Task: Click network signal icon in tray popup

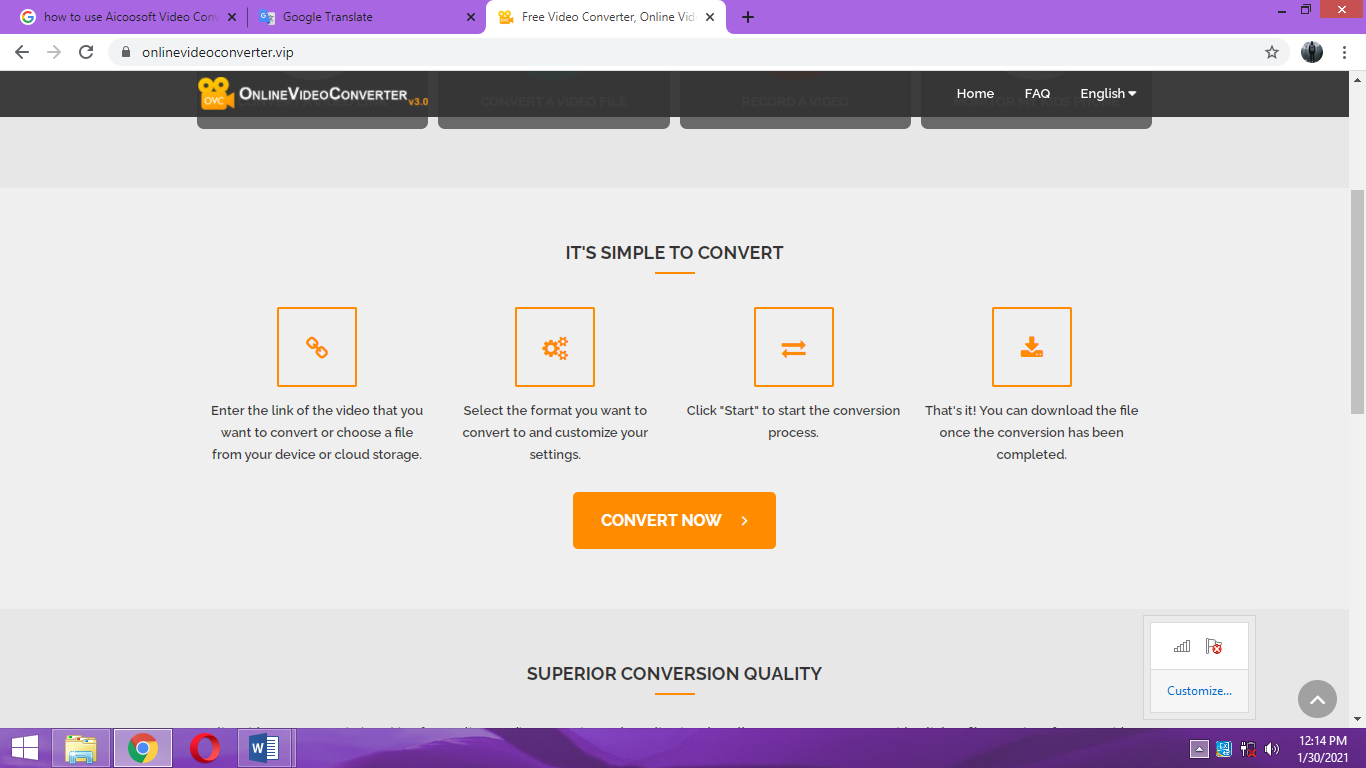Action: (x=1182, y=646)
